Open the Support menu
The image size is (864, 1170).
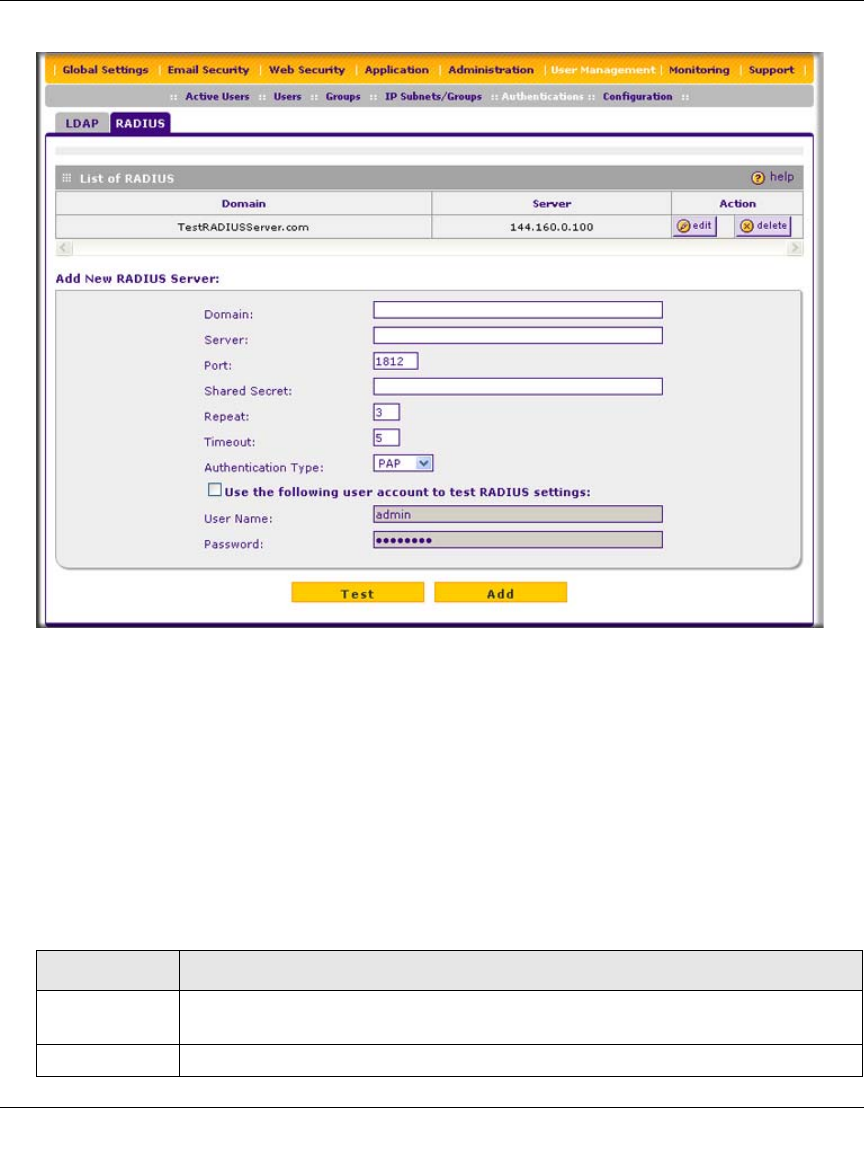[x=771, y=70]
